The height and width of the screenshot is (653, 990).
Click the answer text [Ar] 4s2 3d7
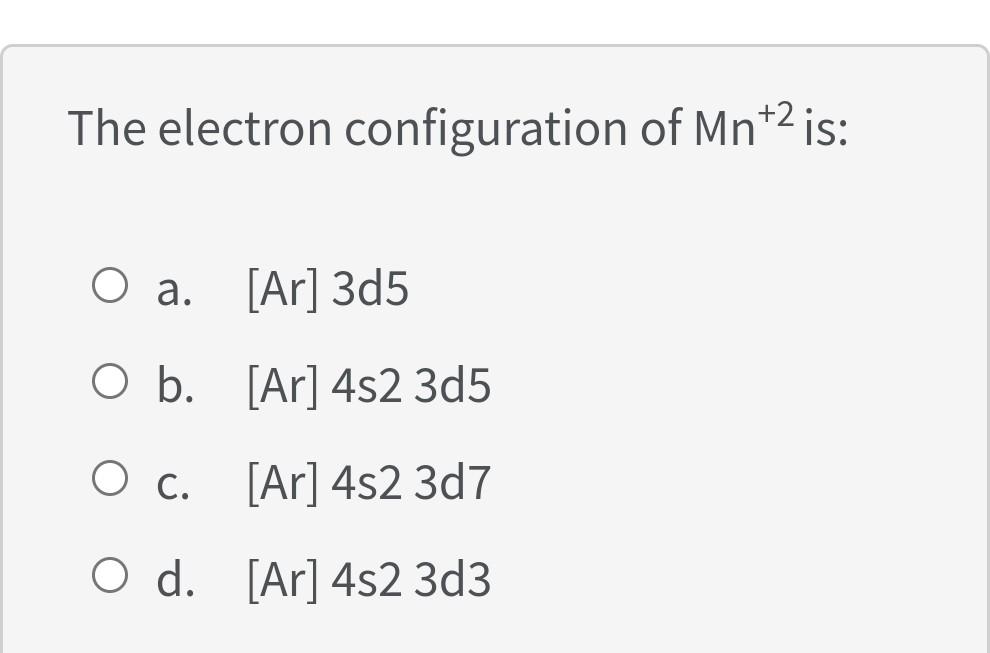(x=368, y=482)
